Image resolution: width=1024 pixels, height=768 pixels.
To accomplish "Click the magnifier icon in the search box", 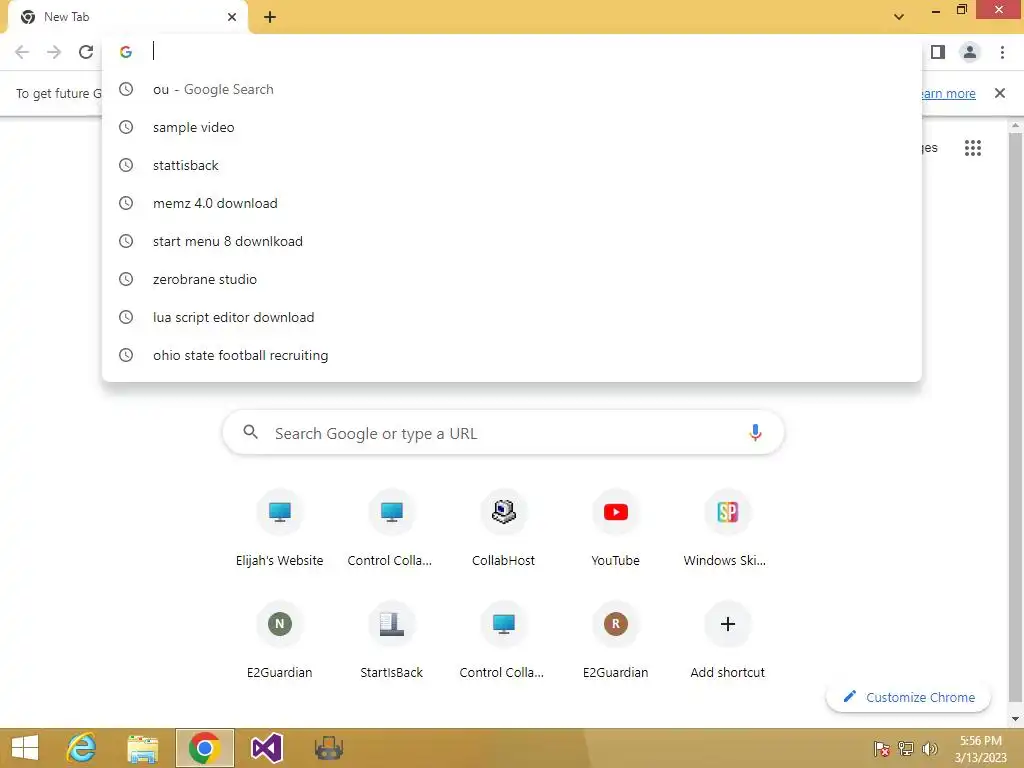I will (x=250, y=432).
